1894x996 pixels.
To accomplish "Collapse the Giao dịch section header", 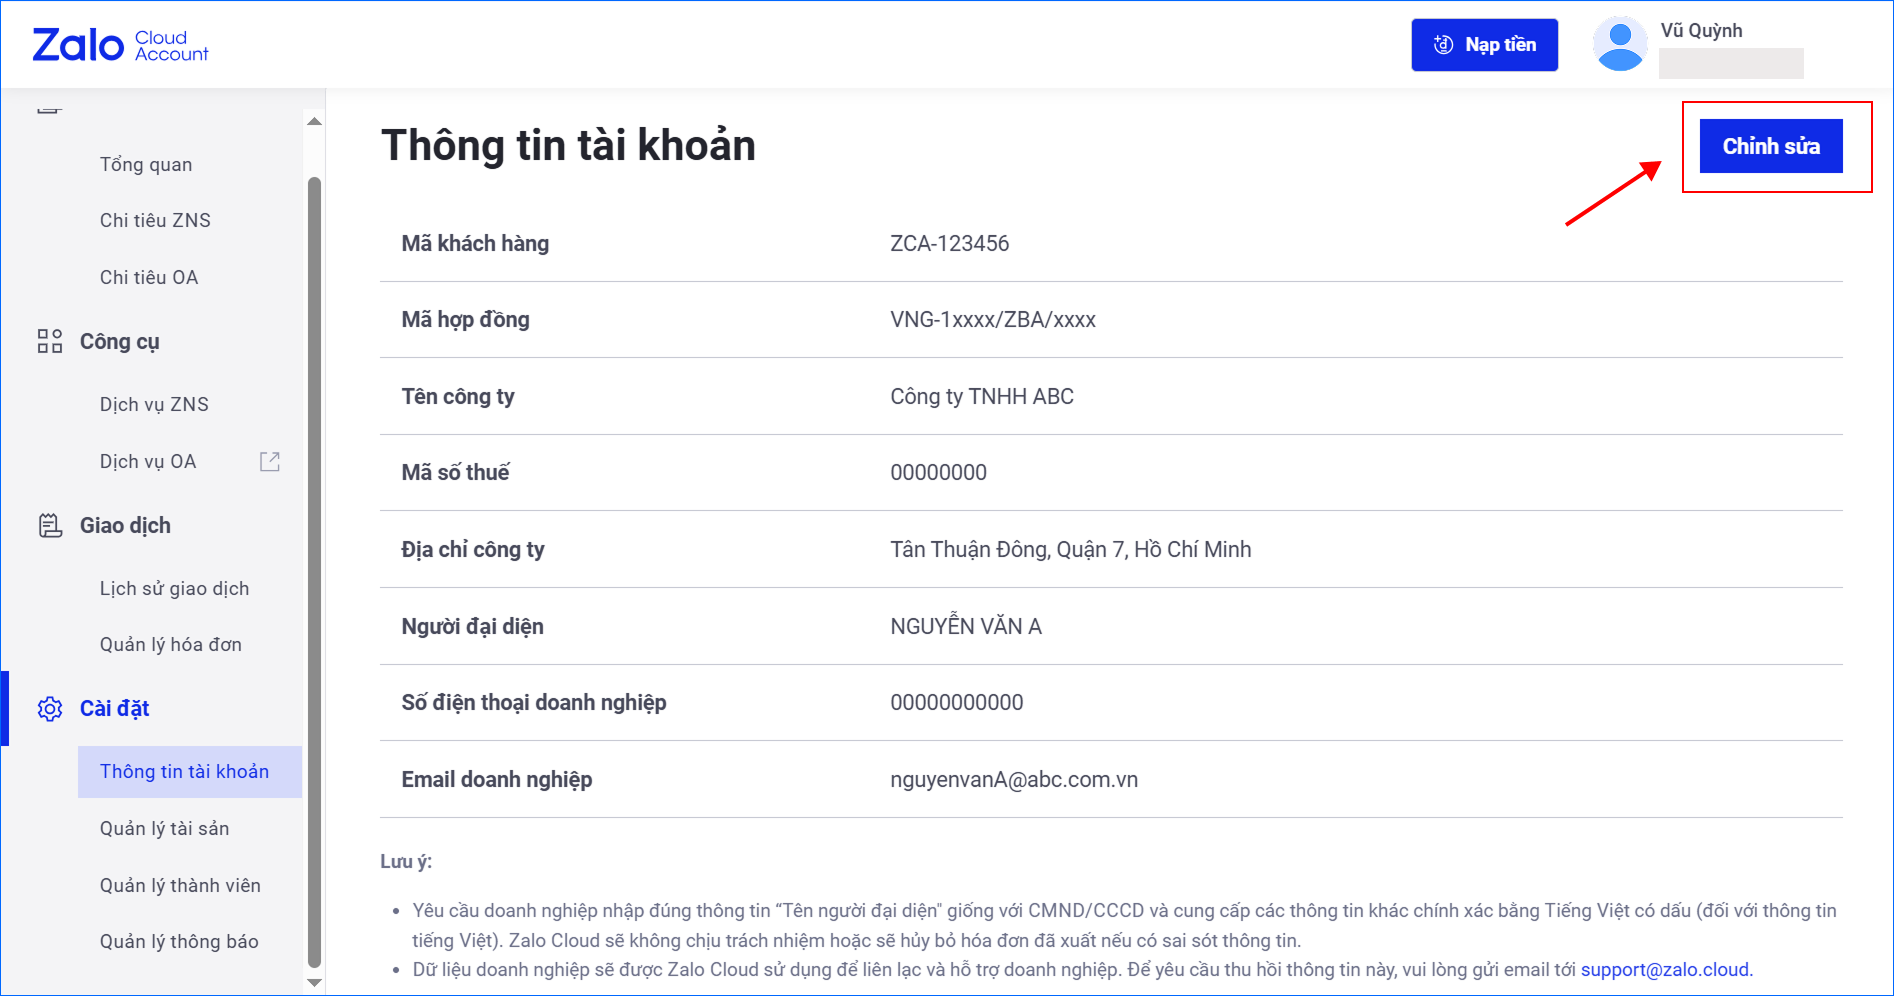I will [125, 525].
